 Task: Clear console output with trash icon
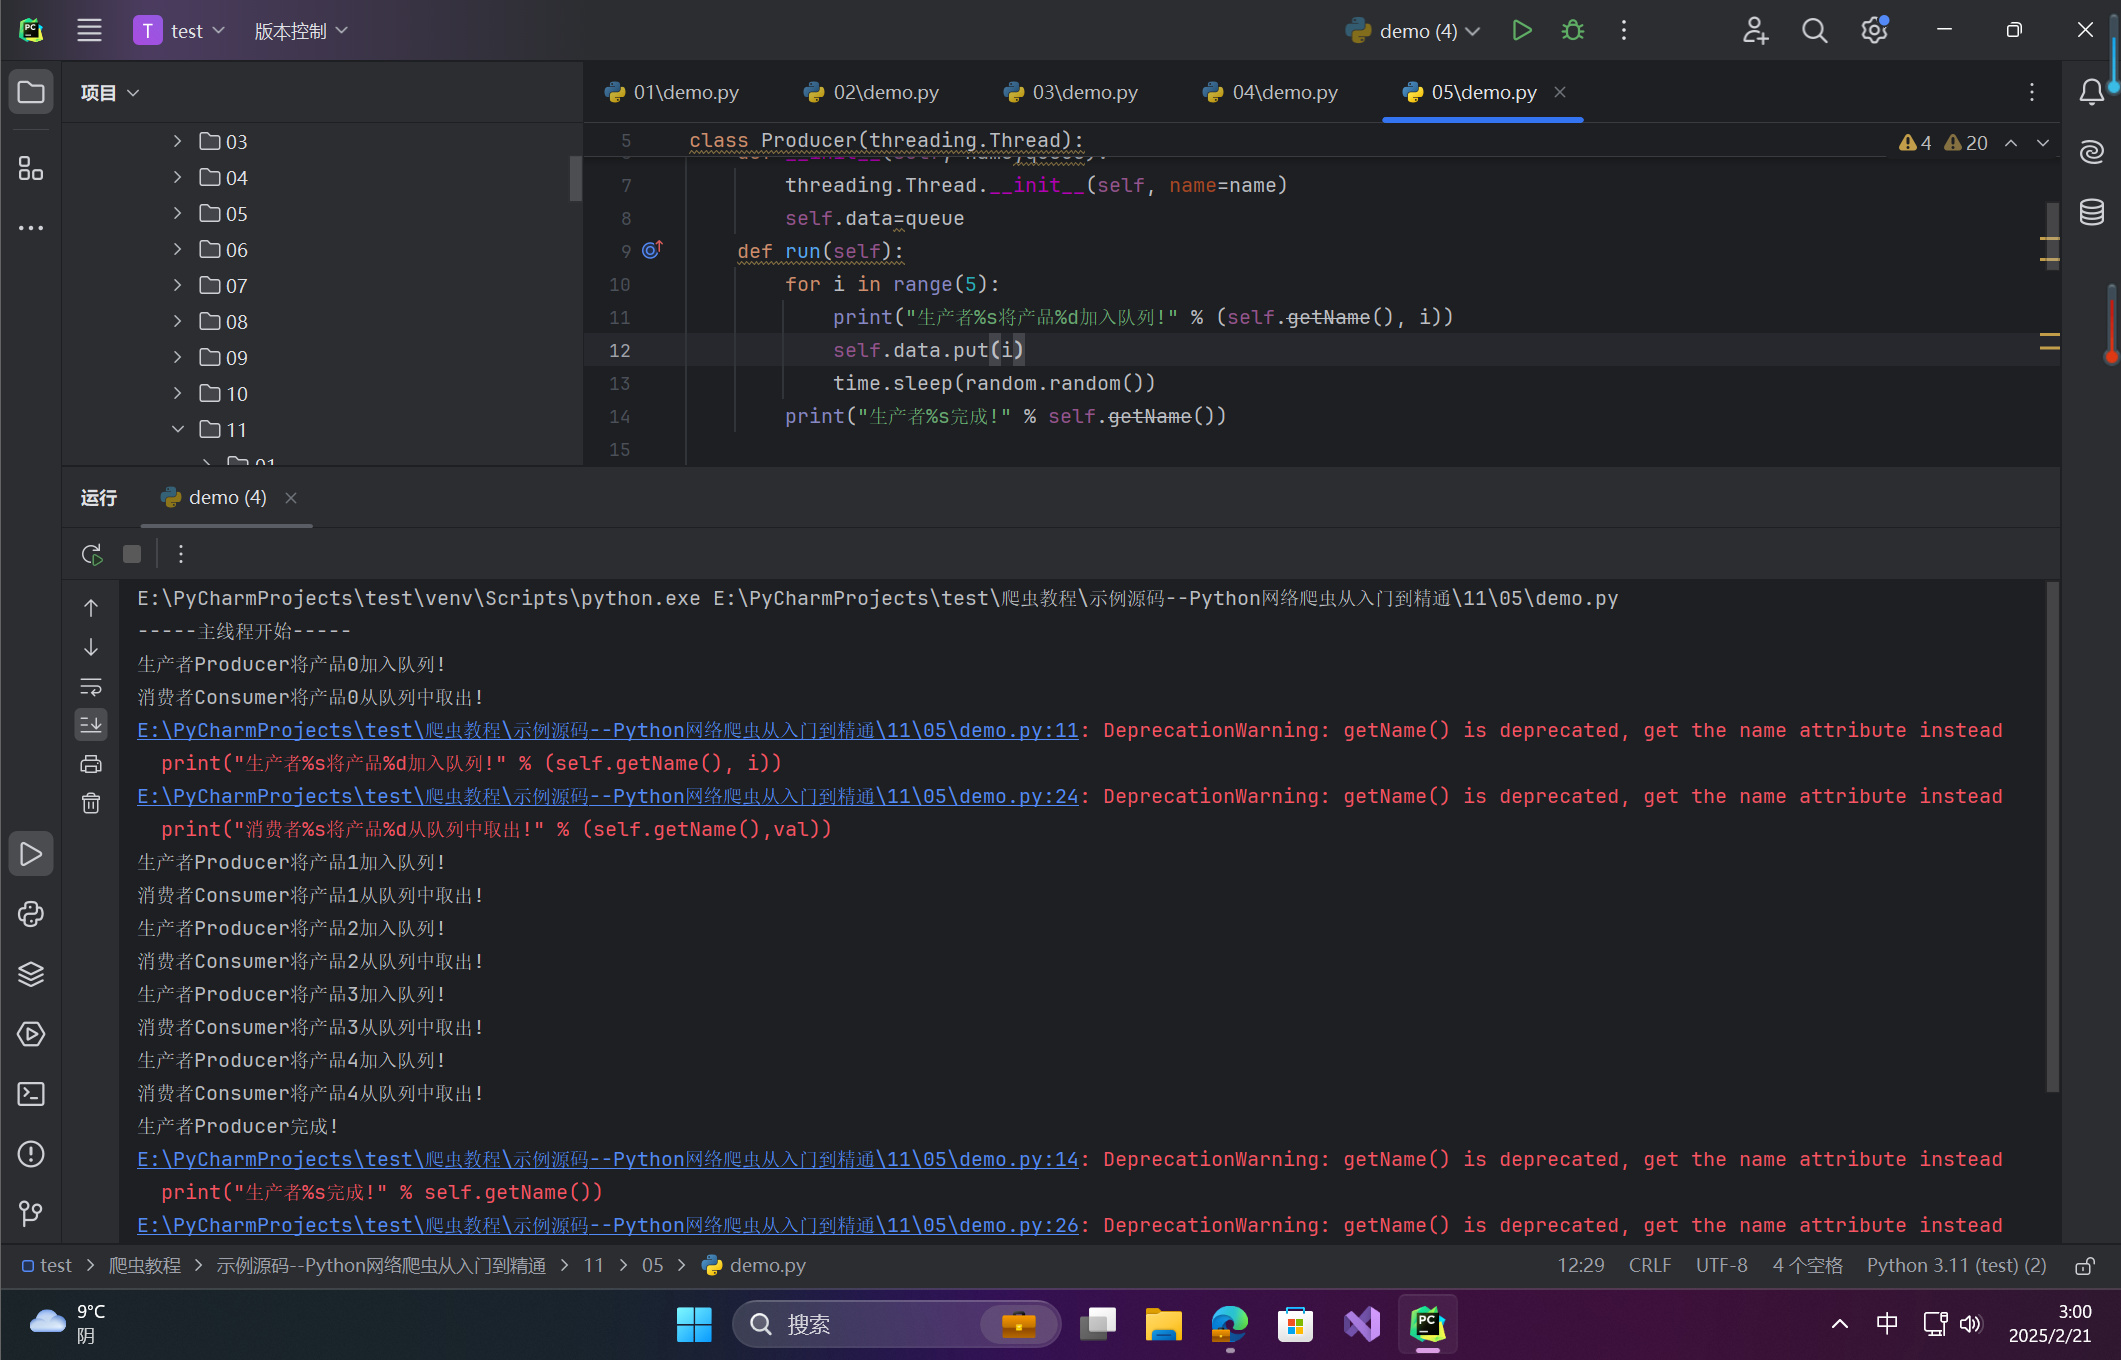(x=91, y=803)
